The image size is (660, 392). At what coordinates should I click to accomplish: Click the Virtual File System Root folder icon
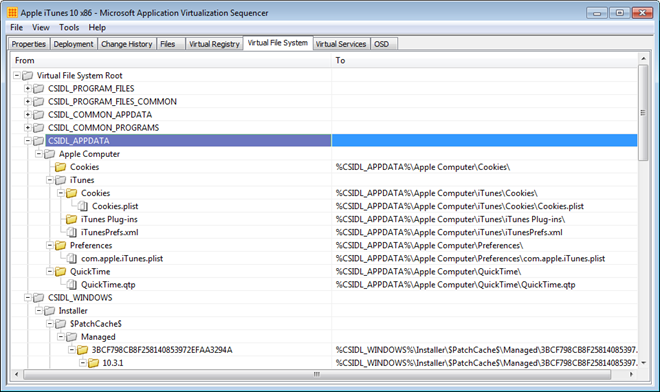pyautogui.click(x=28, y=76)
